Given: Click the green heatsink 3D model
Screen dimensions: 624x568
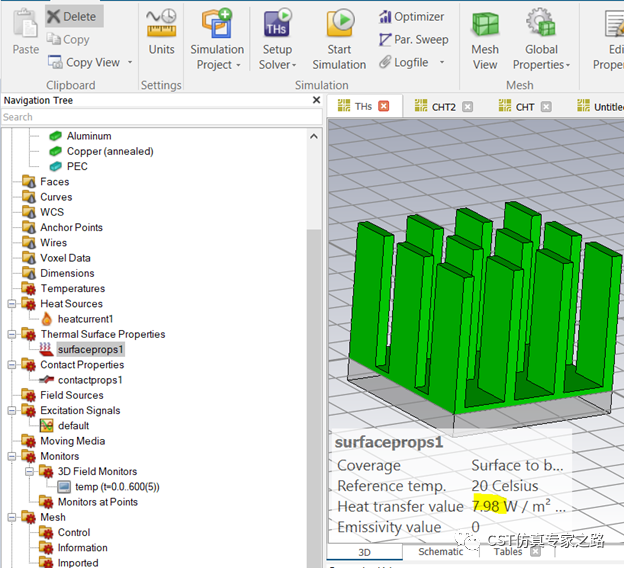Looking at the screenshot, I should click(484, 310).
